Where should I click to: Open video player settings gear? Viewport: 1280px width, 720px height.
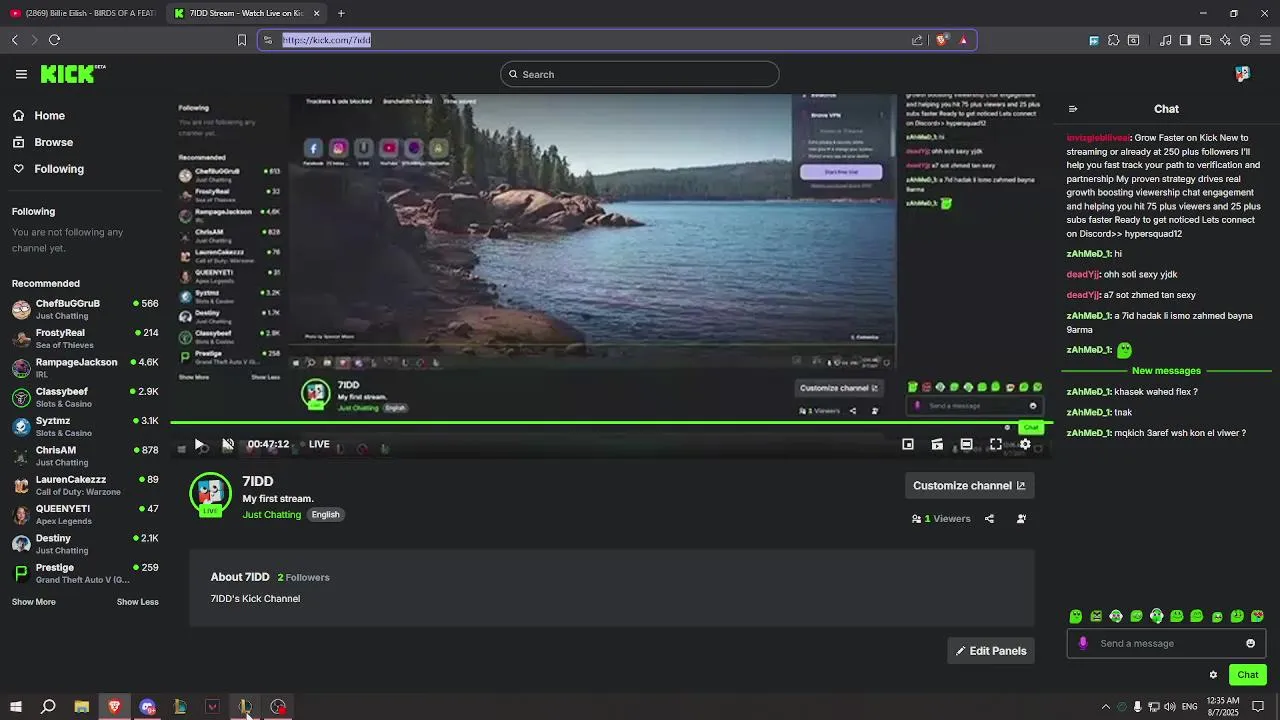click(1025, 444)
